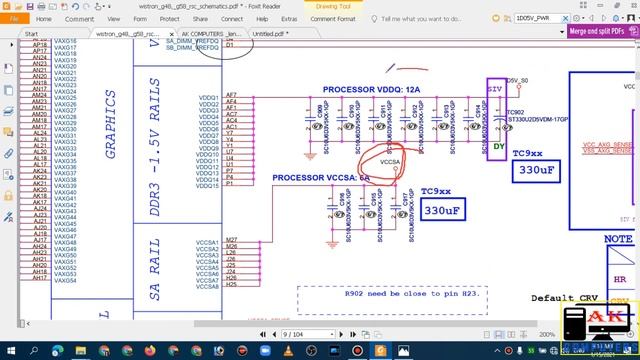Click the 200% zoom level value
640x360 pixels.
[x=547, y=335]
